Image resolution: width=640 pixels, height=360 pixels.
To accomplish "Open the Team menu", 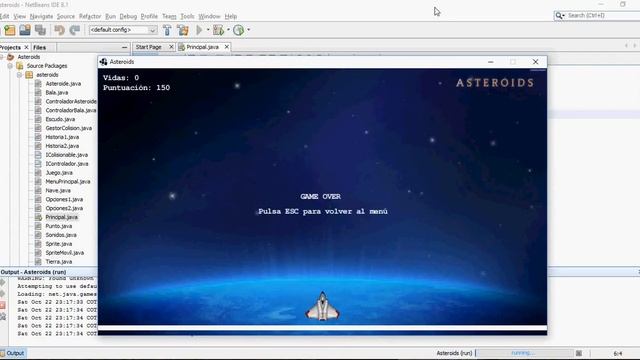I will 169,16.
